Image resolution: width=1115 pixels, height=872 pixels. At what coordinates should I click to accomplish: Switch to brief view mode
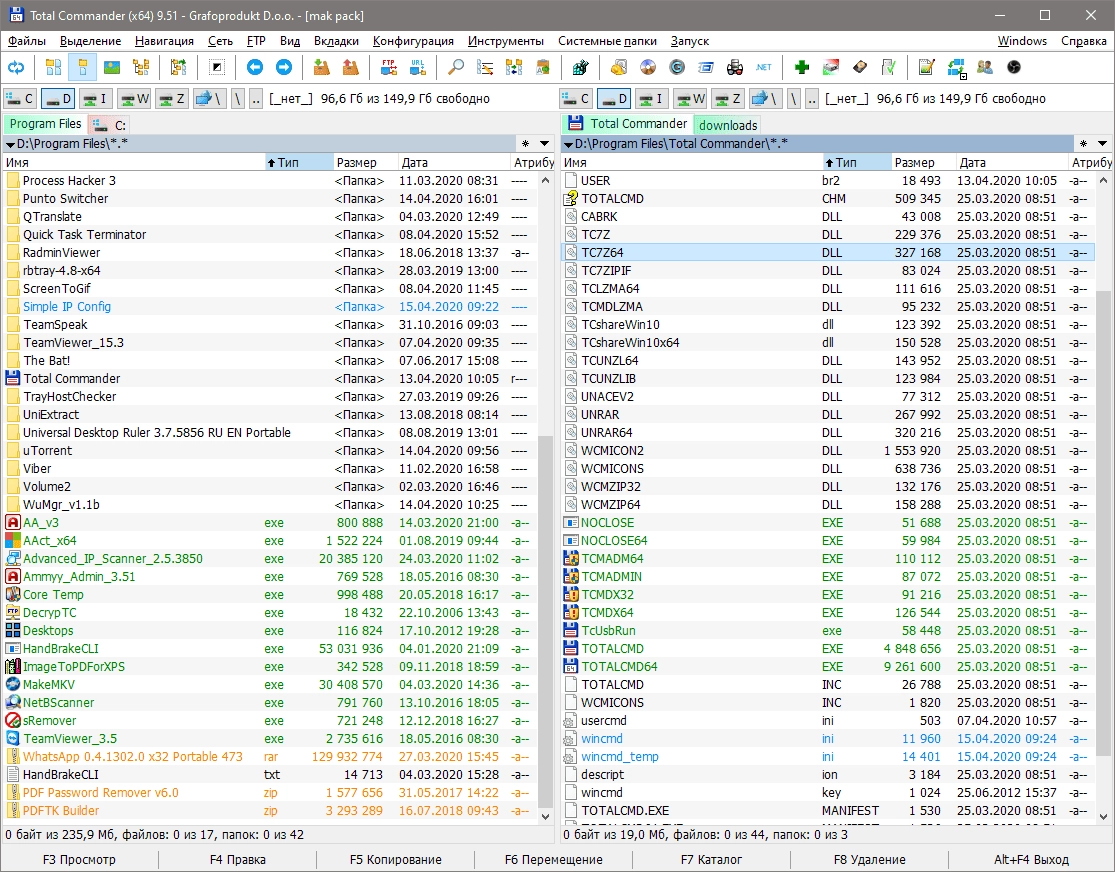click(53, 68)
